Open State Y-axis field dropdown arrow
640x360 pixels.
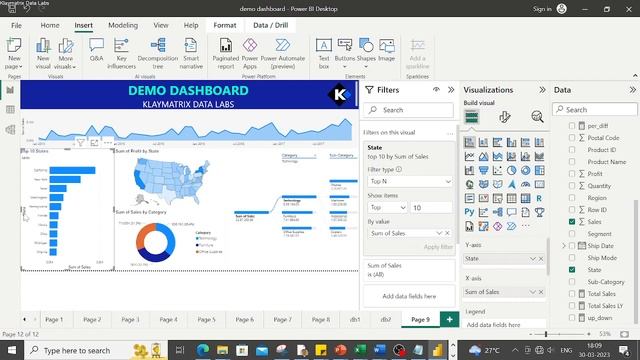pos(533,259)
